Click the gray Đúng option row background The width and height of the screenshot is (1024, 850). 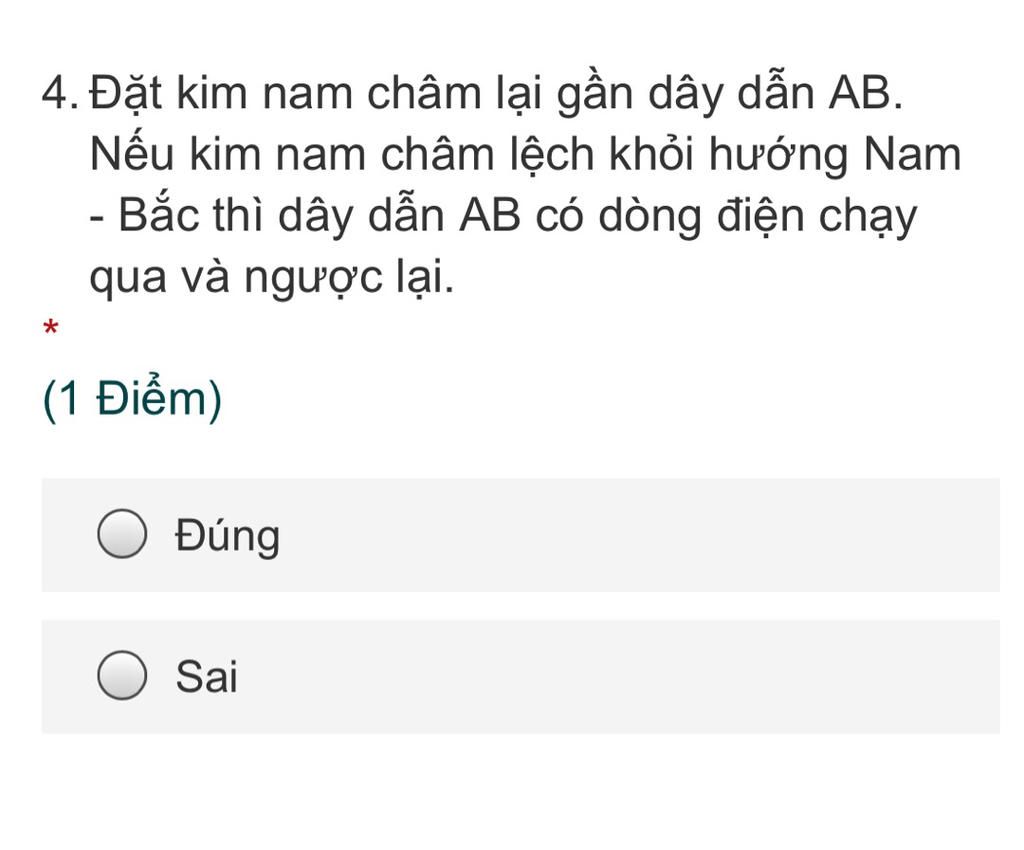[520, 535]
